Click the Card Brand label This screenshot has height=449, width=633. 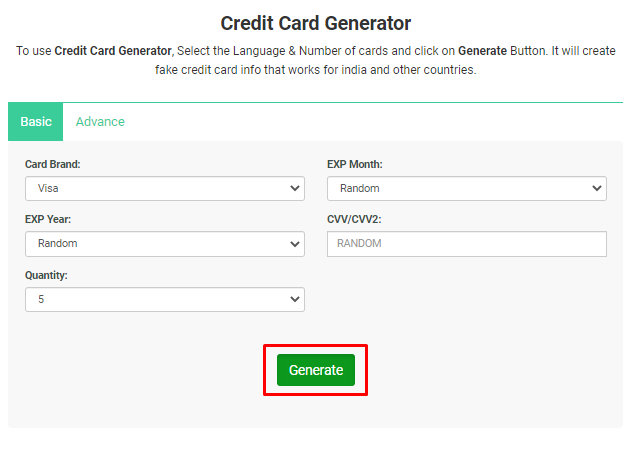[x=53, y=164]
